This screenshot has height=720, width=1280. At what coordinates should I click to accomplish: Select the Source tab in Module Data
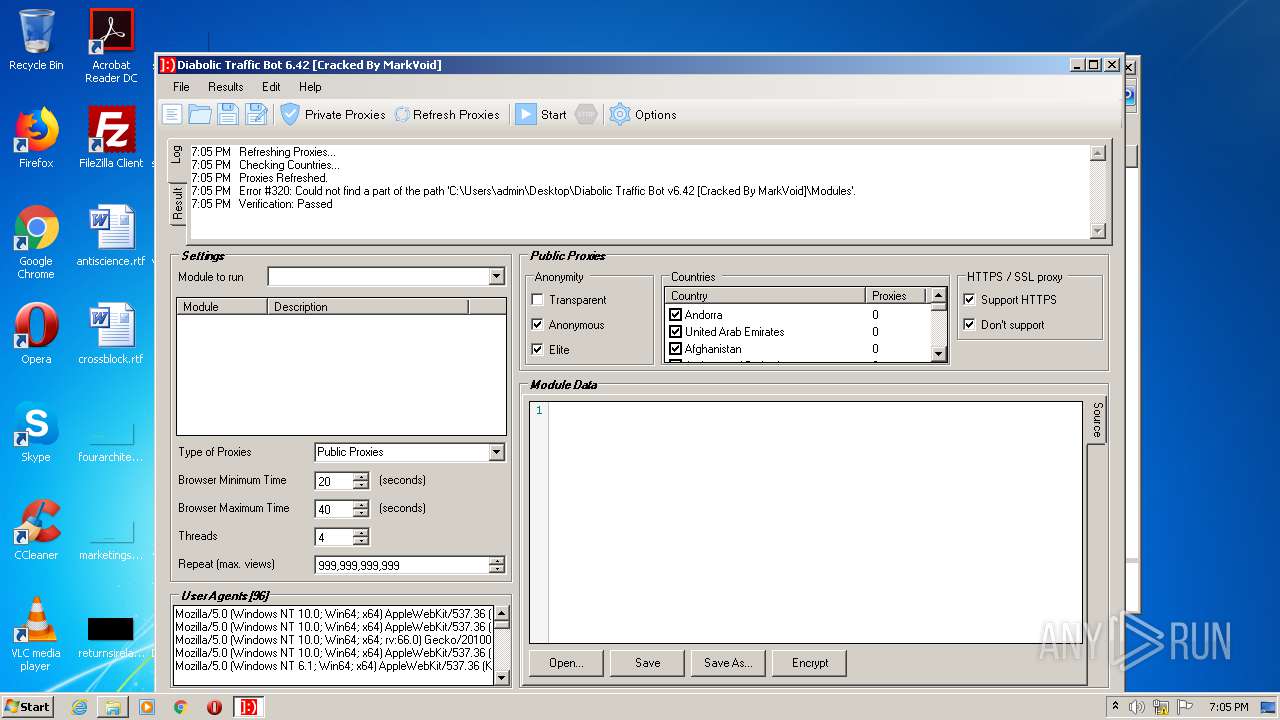point(1097,420)
